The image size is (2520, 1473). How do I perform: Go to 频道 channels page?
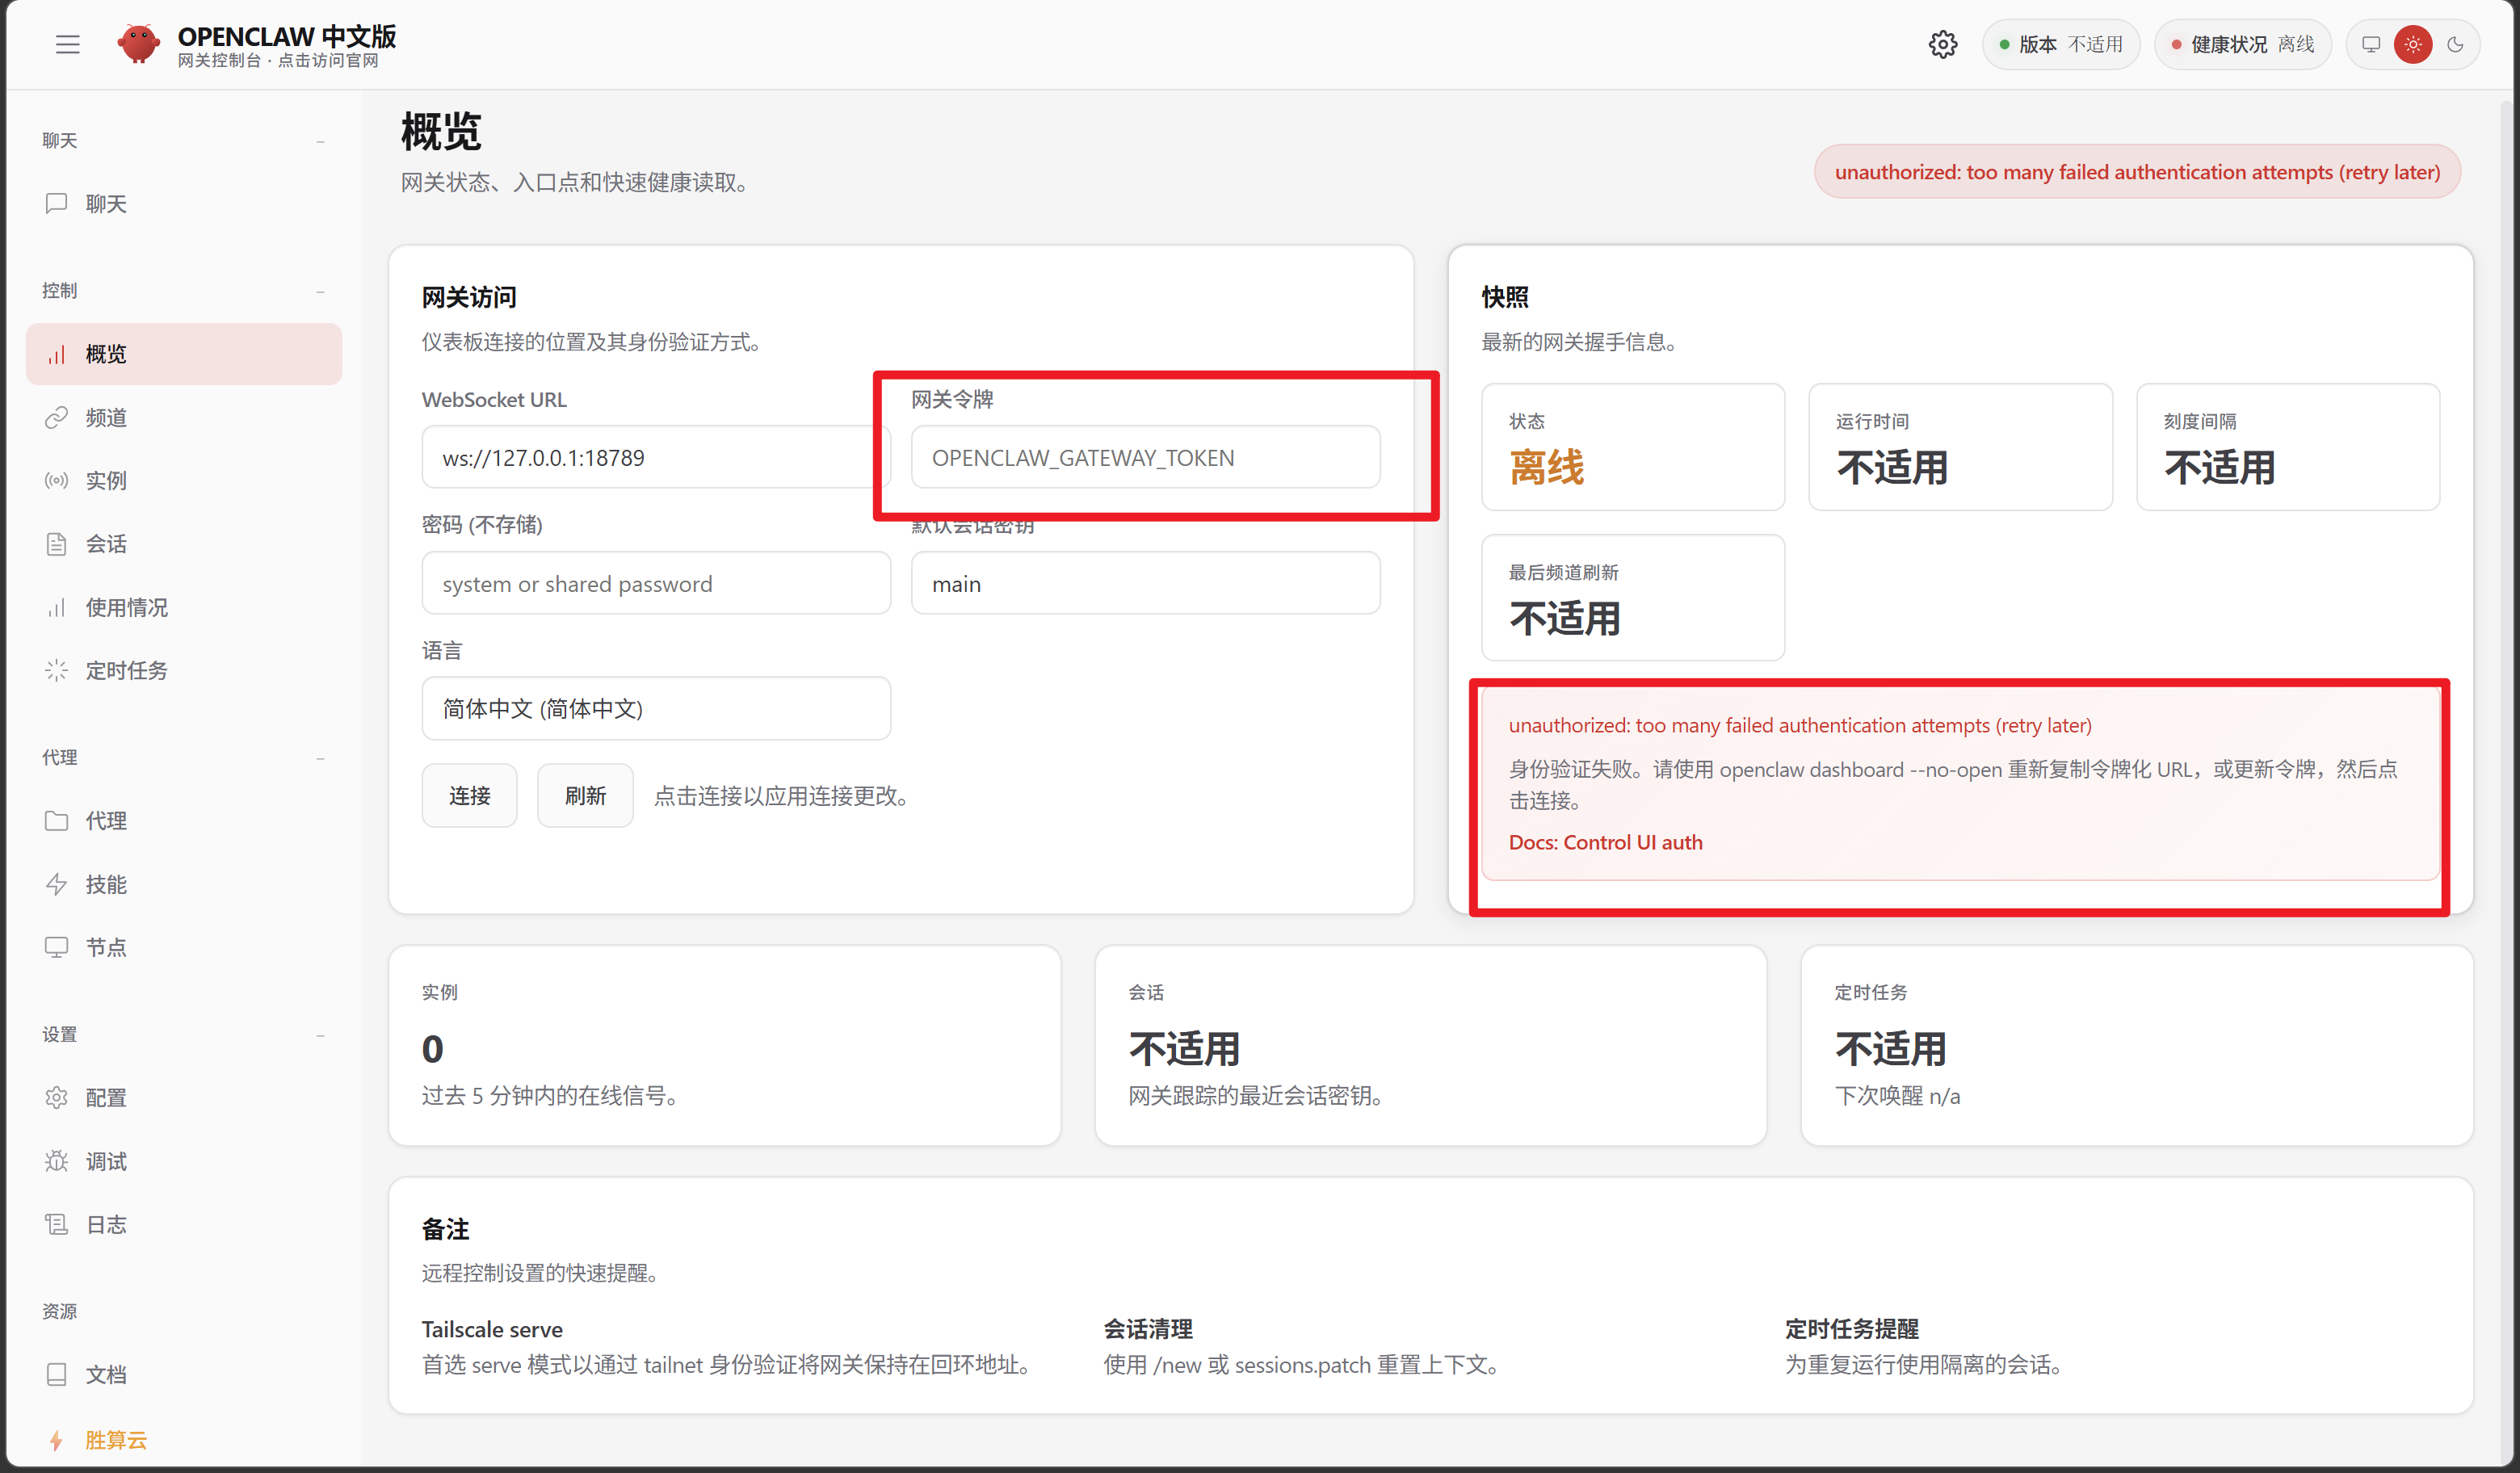coord(106,417)
